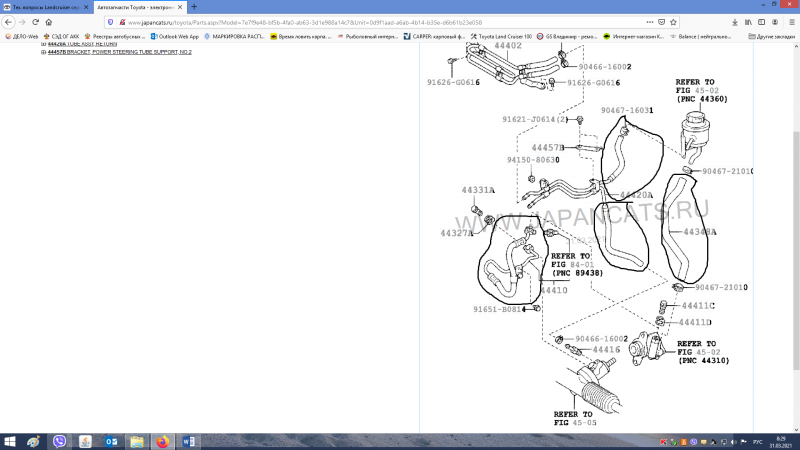Viewport: 800px width, 450px height.
Task: Open the Toyota Land Cruiser 100 bookmark
Action: (505, 35)
